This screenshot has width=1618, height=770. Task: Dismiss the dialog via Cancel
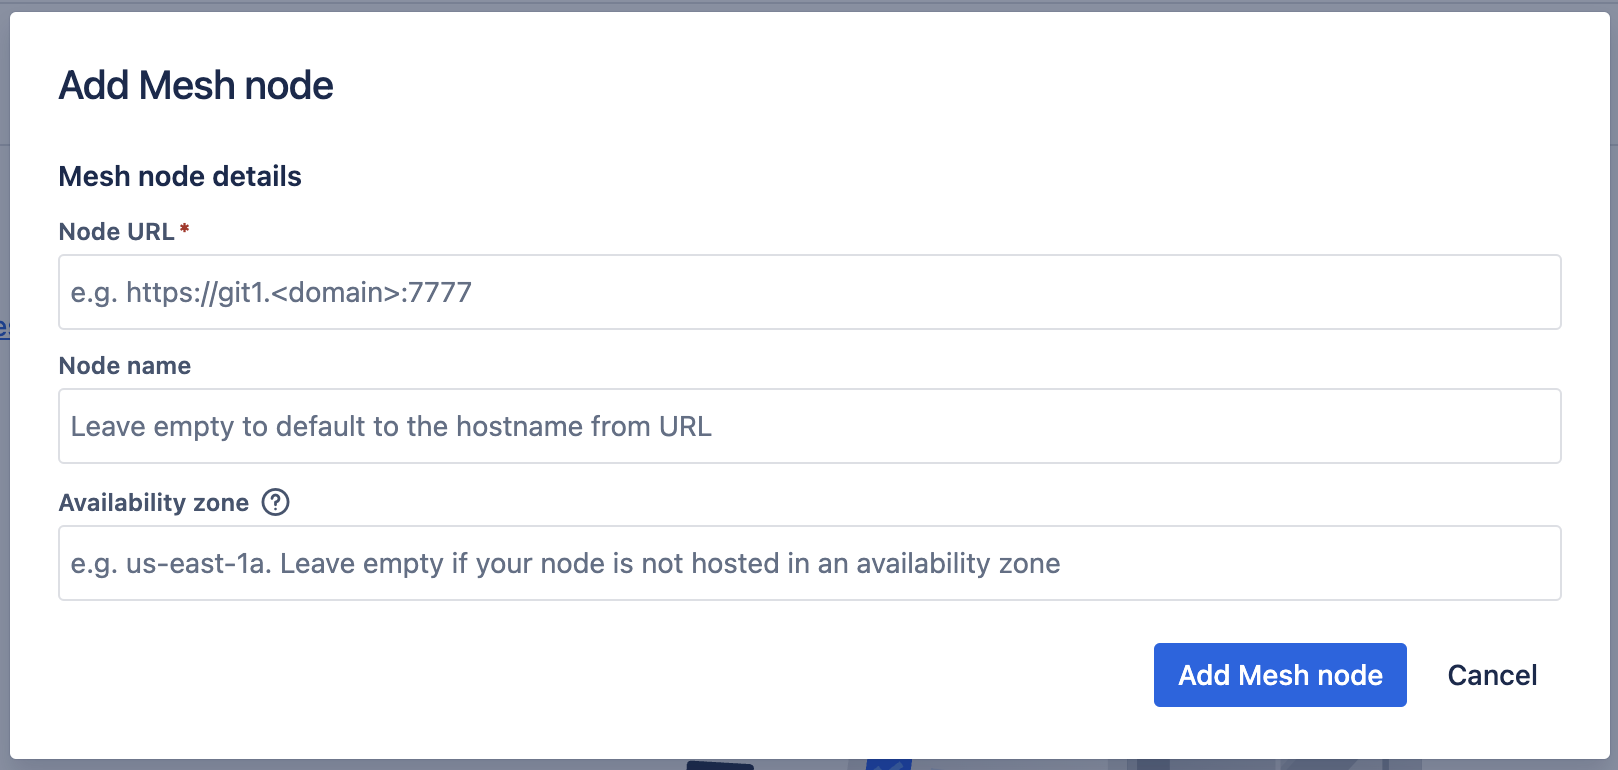pos(1492,675)
